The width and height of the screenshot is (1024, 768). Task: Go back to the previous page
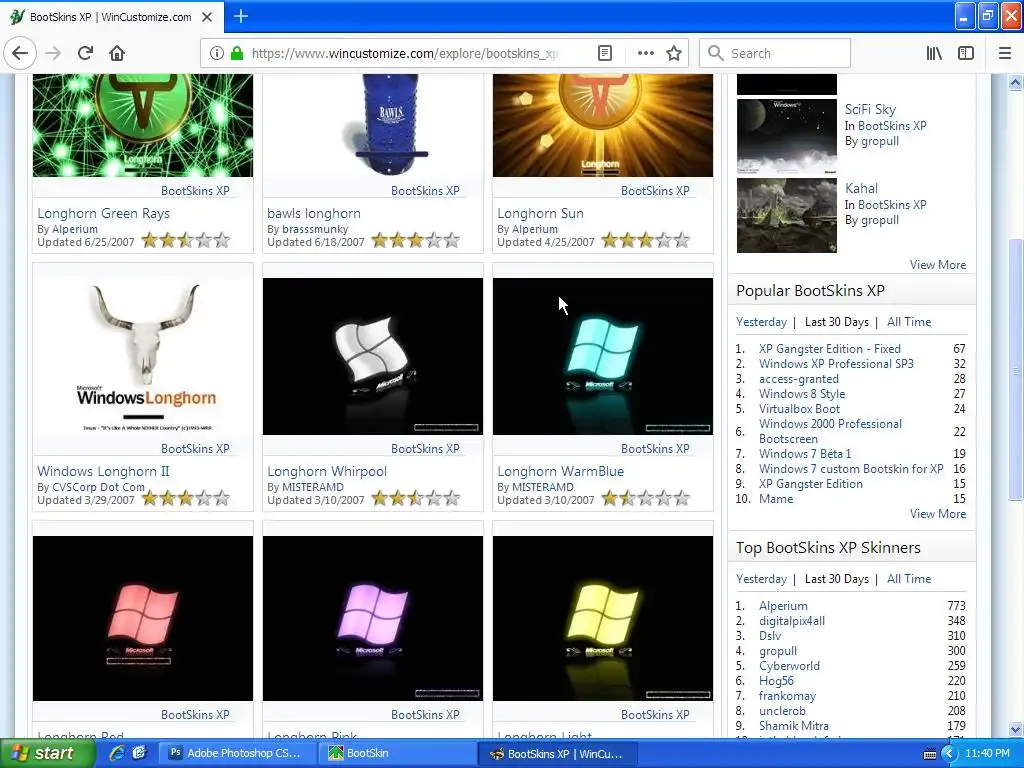[x=20, y=53]
